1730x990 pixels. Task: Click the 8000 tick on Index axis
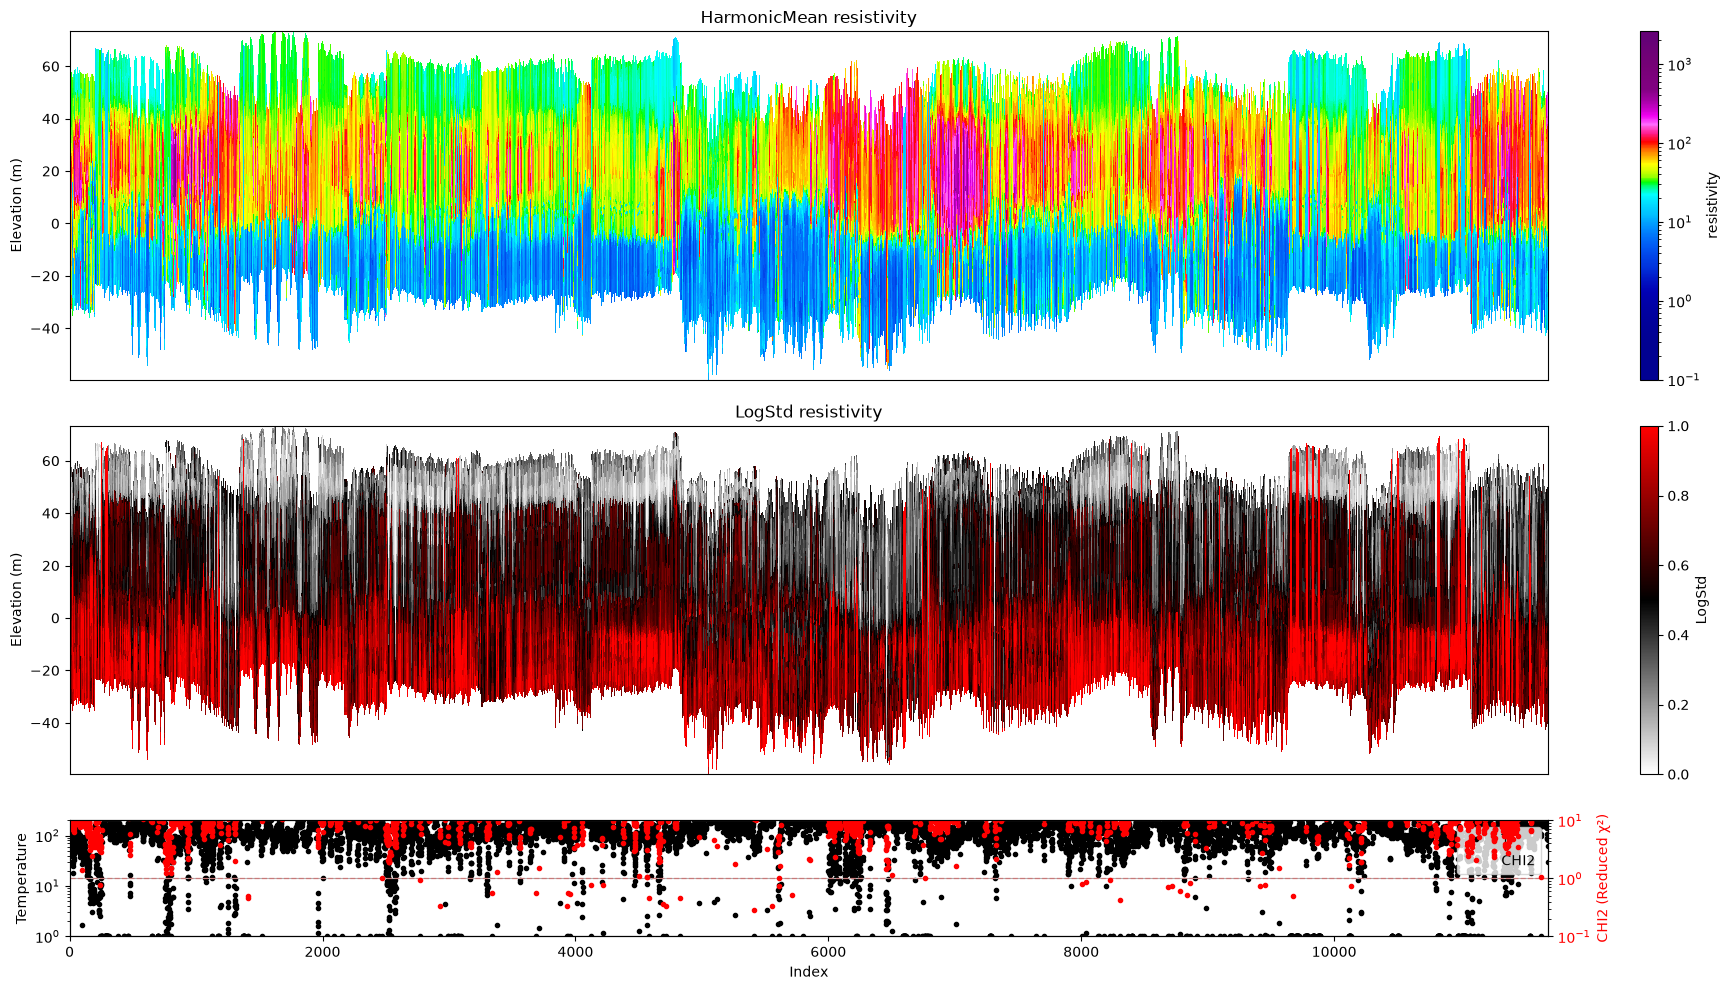pyautogui.click(x=1081, y=950)
